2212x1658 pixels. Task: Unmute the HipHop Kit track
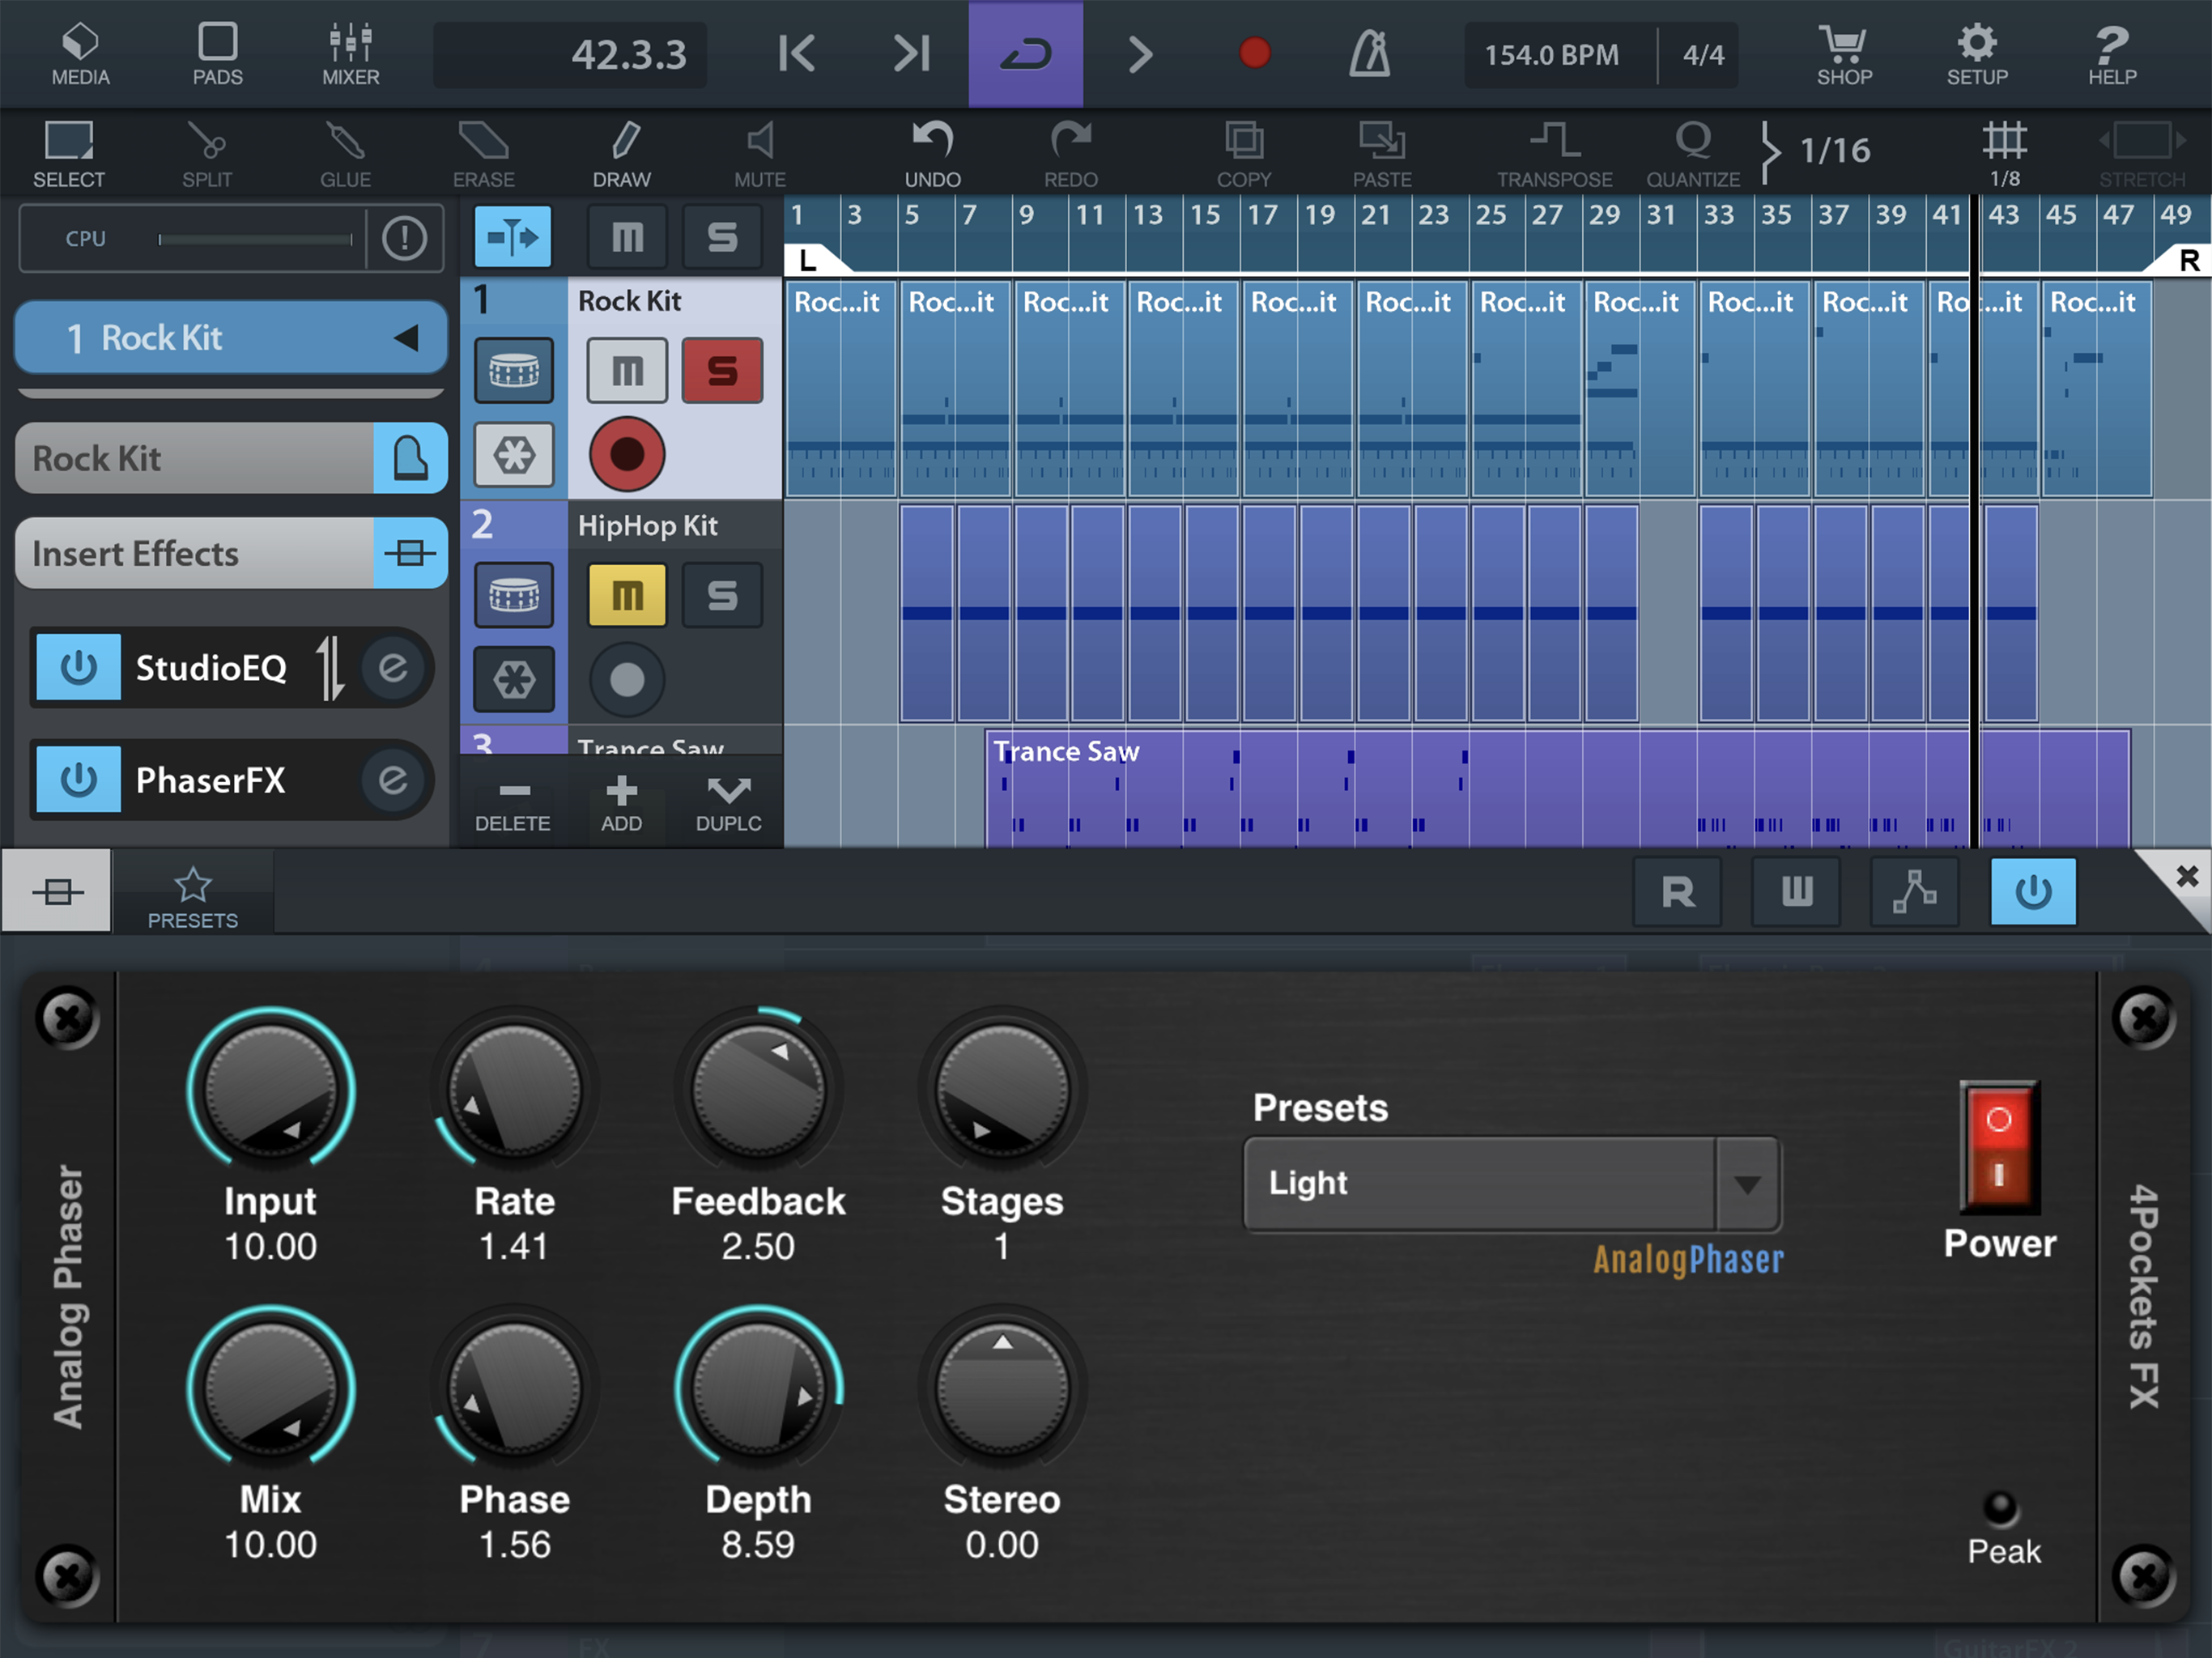627,596
